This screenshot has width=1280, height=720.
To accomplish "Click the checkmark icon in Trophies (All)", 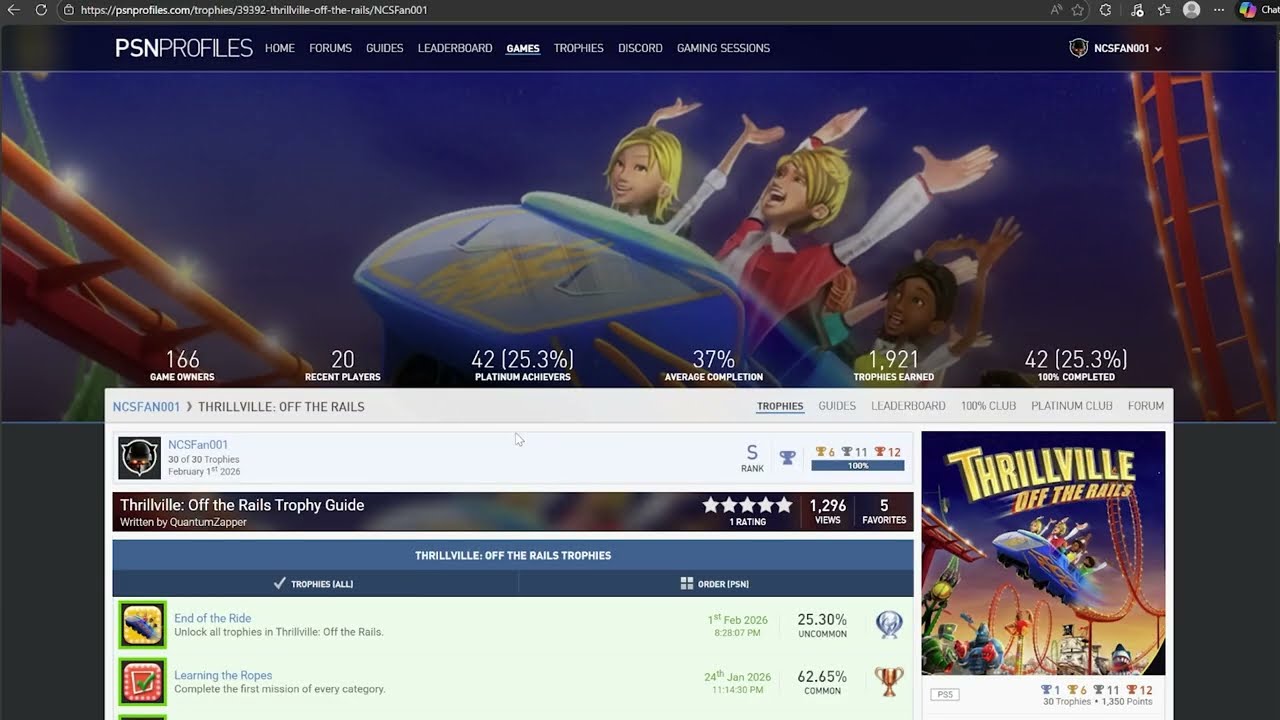I will (x=280, y=583).
